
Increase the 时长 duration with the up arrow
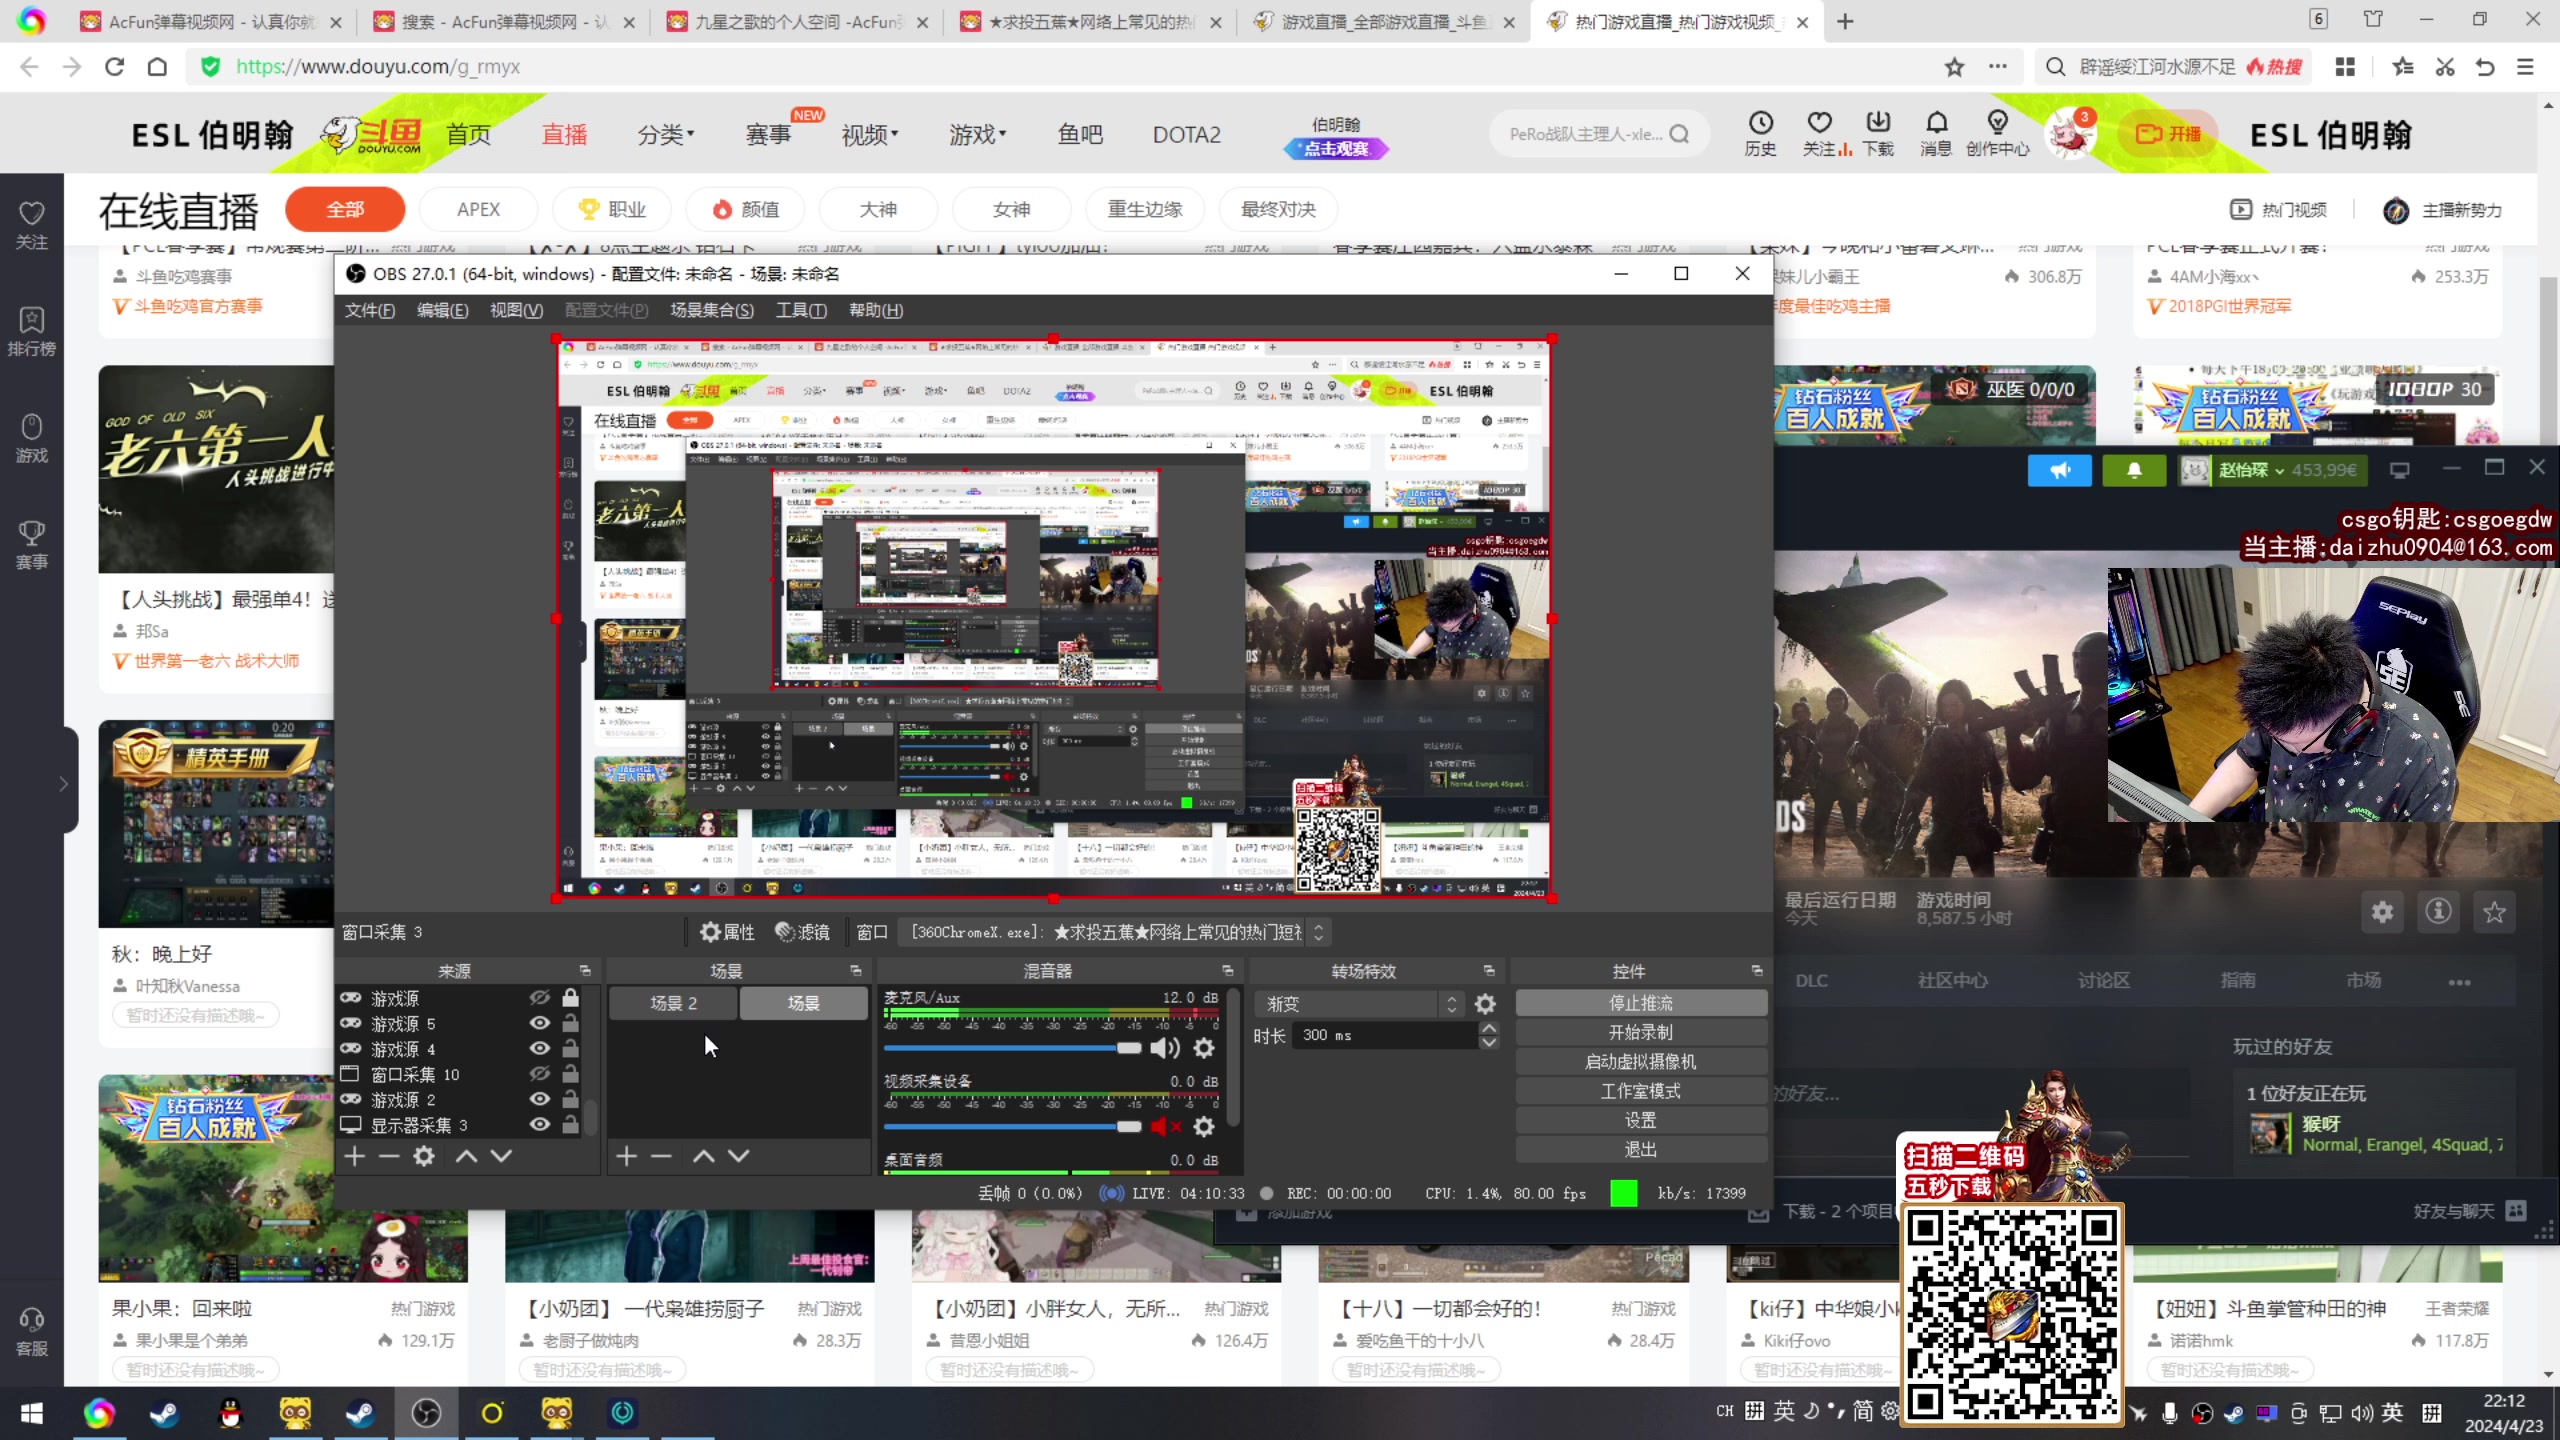click(1489, 1028)
